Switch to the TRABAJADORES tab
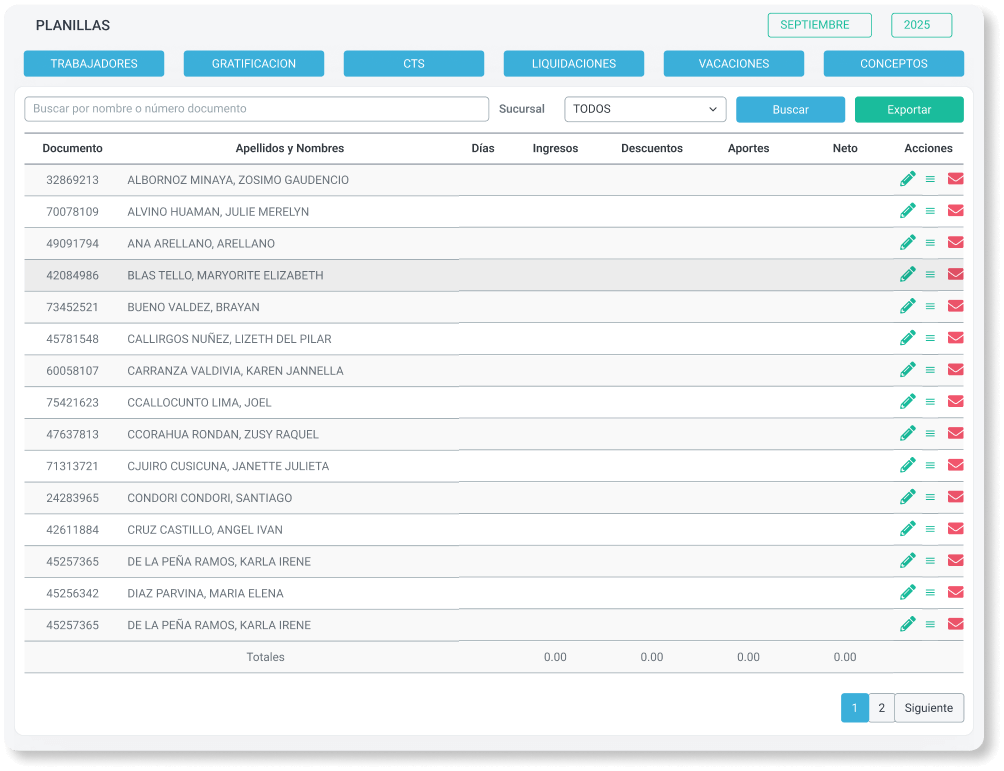1004x771 pixels. (94, 64)
